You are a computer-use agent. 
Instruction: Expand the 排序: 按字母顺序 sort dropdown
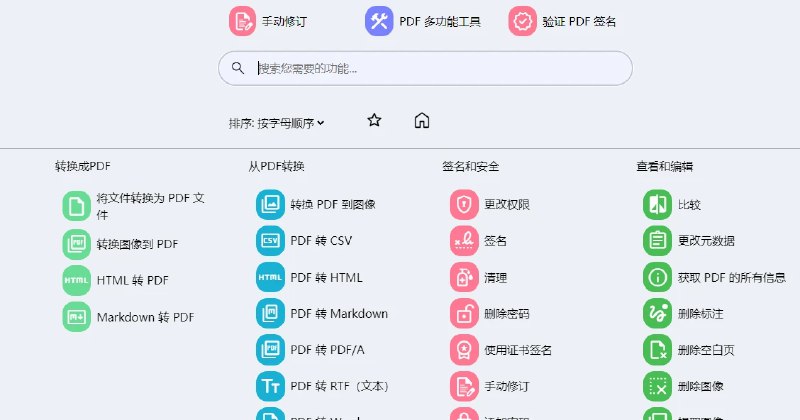[x=277, y=123]
